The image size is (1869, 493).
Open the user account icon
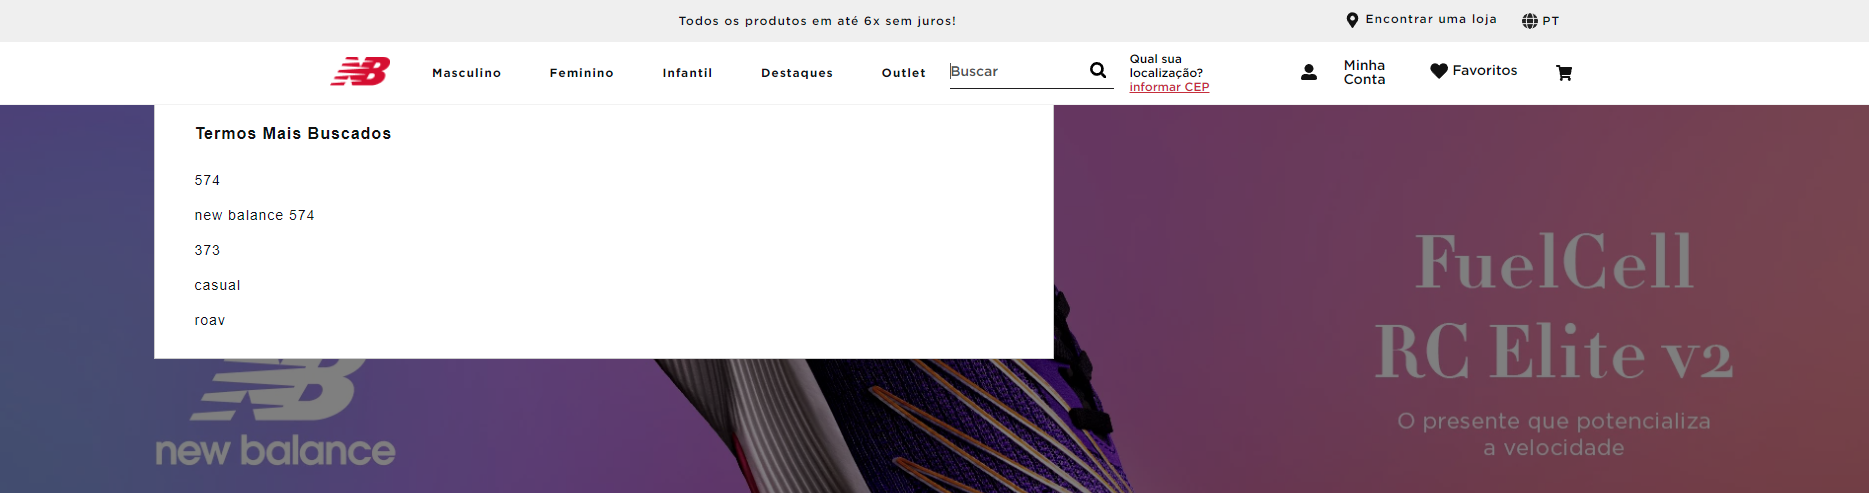pyautogui.click(x=1308, y=72)
